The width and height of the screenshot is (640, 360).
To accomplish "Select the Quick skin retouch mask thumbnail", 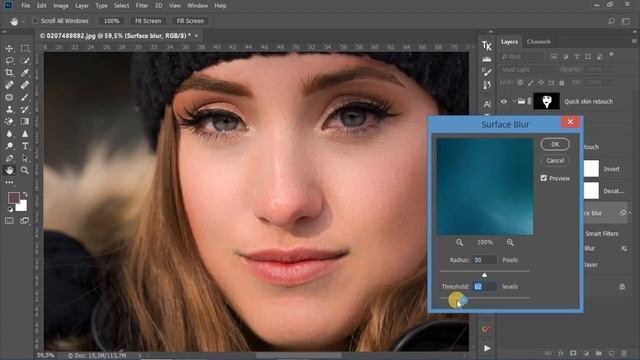I will point(546,101).
